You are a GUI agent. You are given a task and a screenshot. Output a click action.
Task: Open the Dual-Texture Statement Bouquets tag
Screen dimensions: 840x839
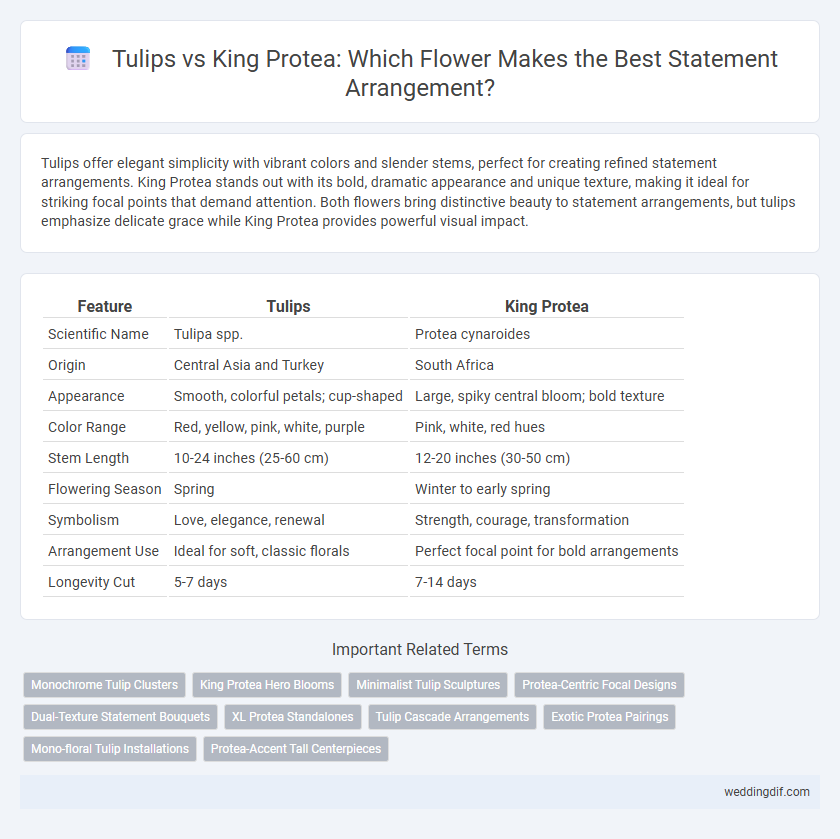121,717
